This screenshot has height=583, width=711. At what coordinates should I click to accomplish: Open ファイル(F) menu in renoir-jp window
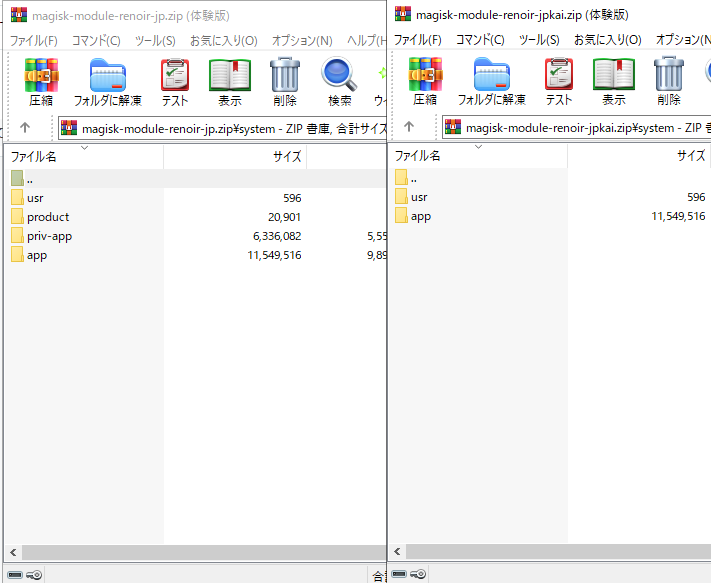pyautogui.click(x=34, y=41)
